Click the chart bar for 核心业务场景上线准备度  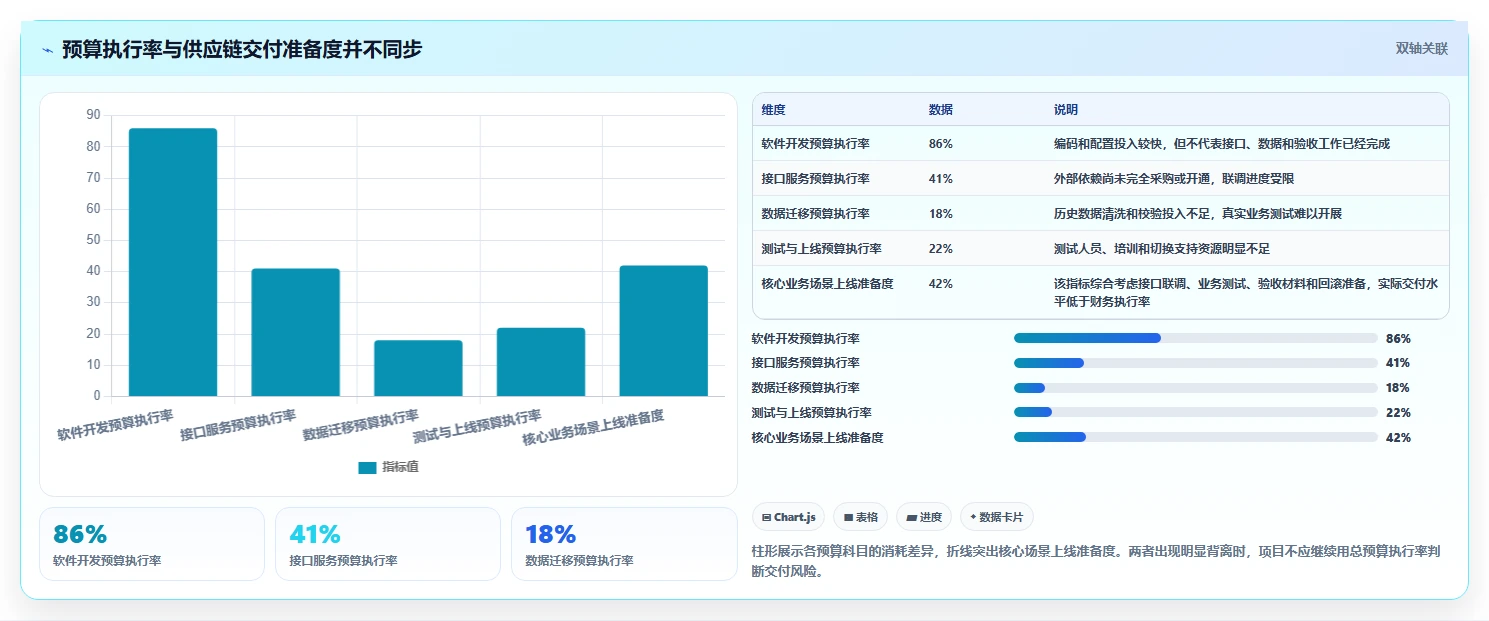click(663, 331)
